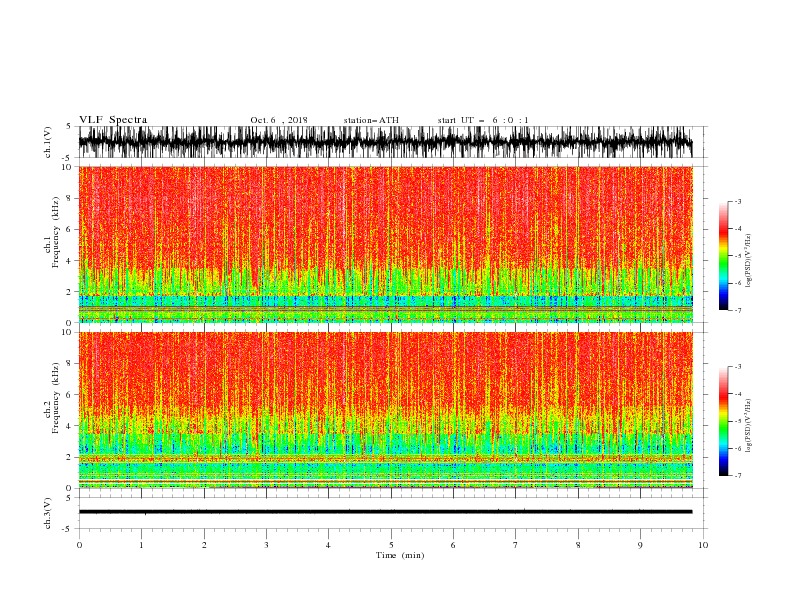The image size is (792, 612).
Task: Click time axis tick label "0"
Action: pos(79,545)
